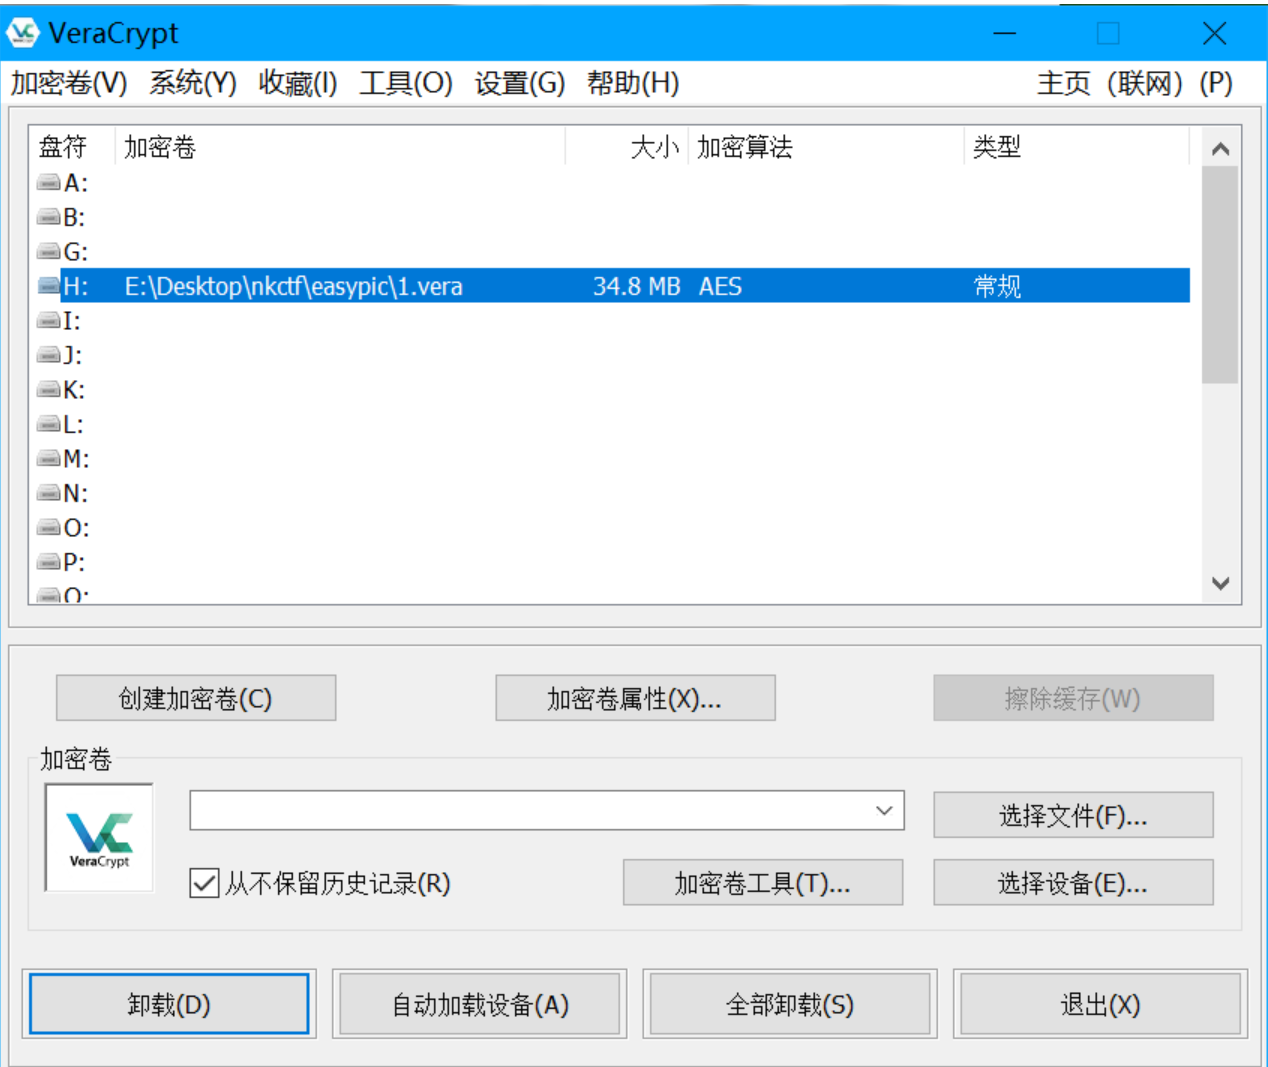
Task: Click the 常规 type cell
Action: tap(997, 287)
